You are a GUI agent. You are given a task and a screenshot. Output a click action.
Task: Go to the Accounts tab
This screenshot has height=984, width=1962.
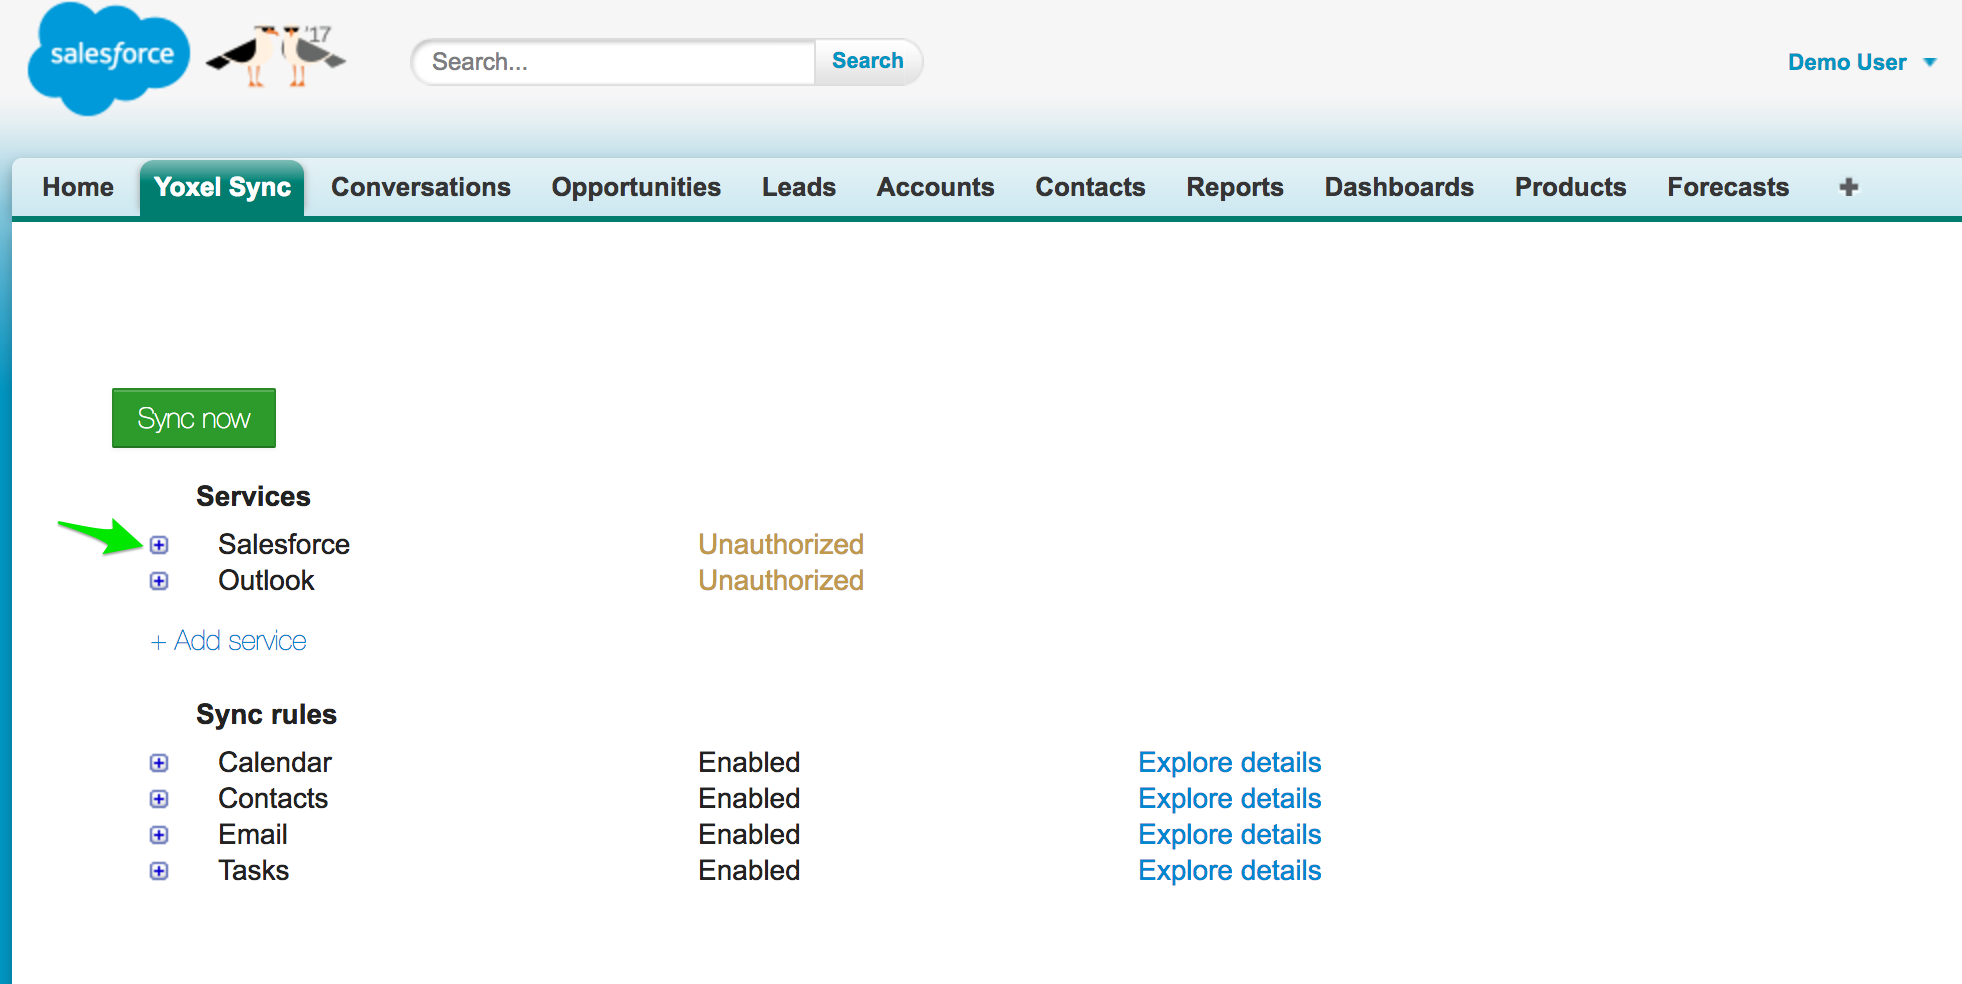(935, 187)
